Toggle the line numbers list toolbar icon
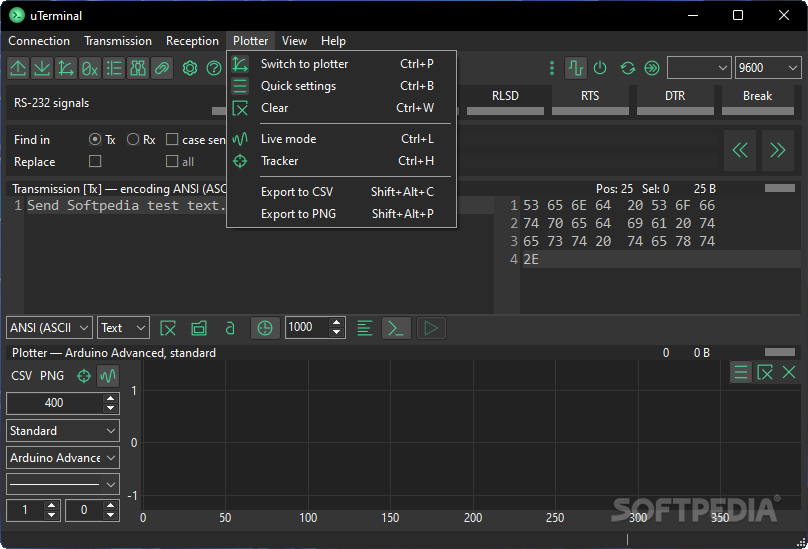 [114, 68]
